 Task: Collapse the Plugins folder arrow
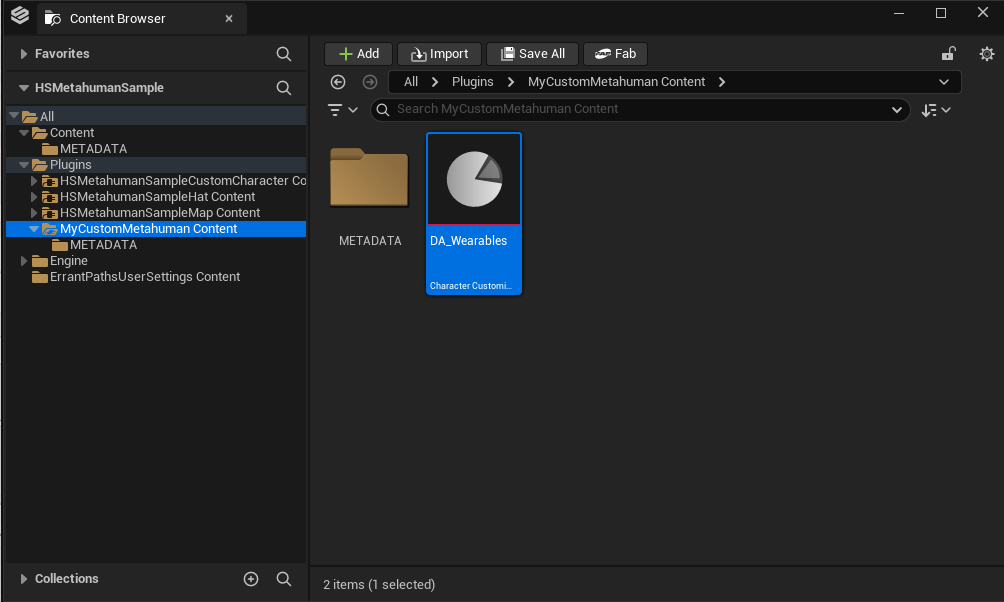coord(24,165)
